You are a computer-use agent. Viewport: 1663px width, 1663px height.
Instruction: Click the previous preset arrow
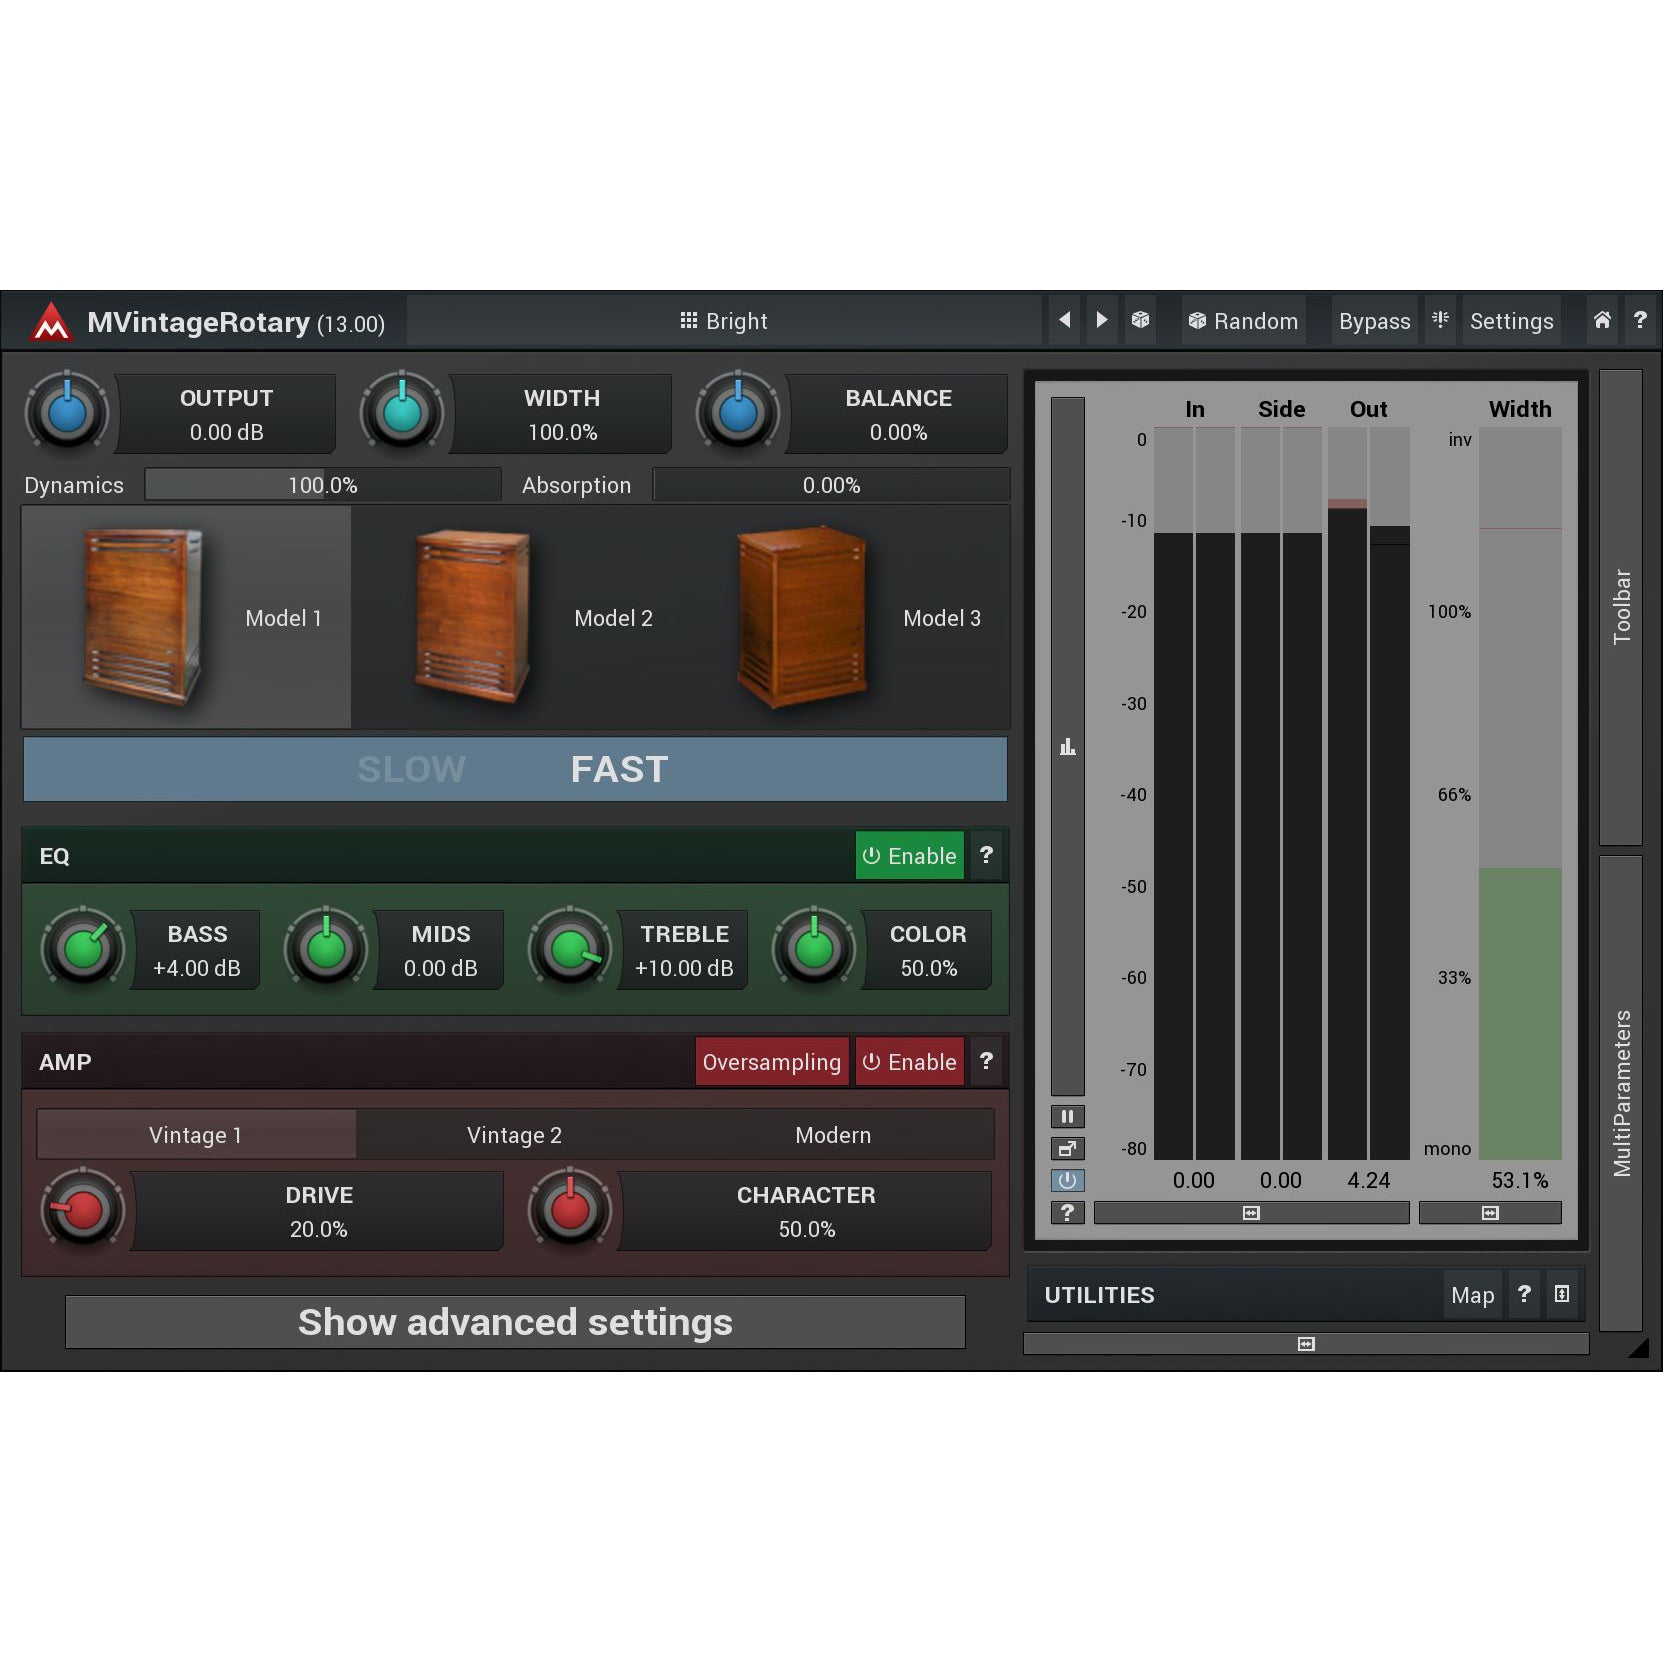coord(1064,320)
